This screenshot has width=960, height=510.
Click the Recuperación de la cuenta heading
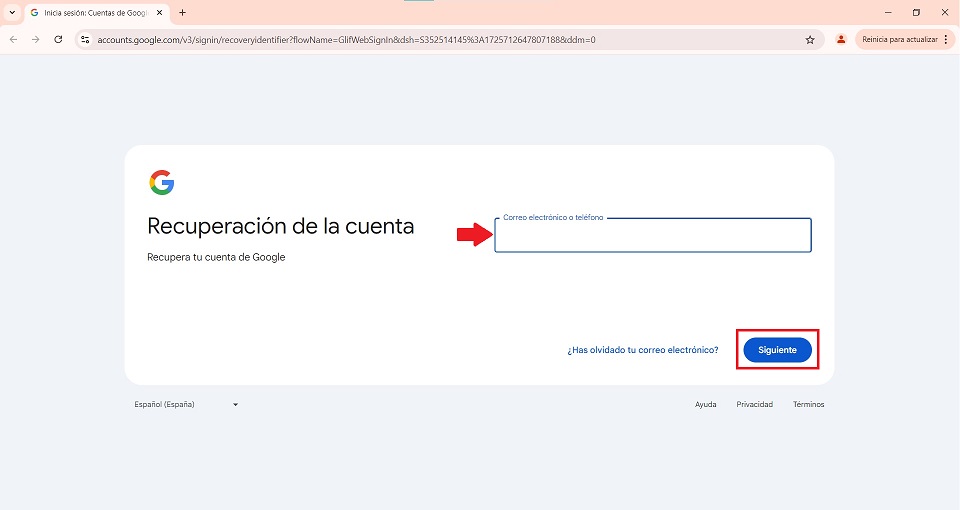pos(280,227)
